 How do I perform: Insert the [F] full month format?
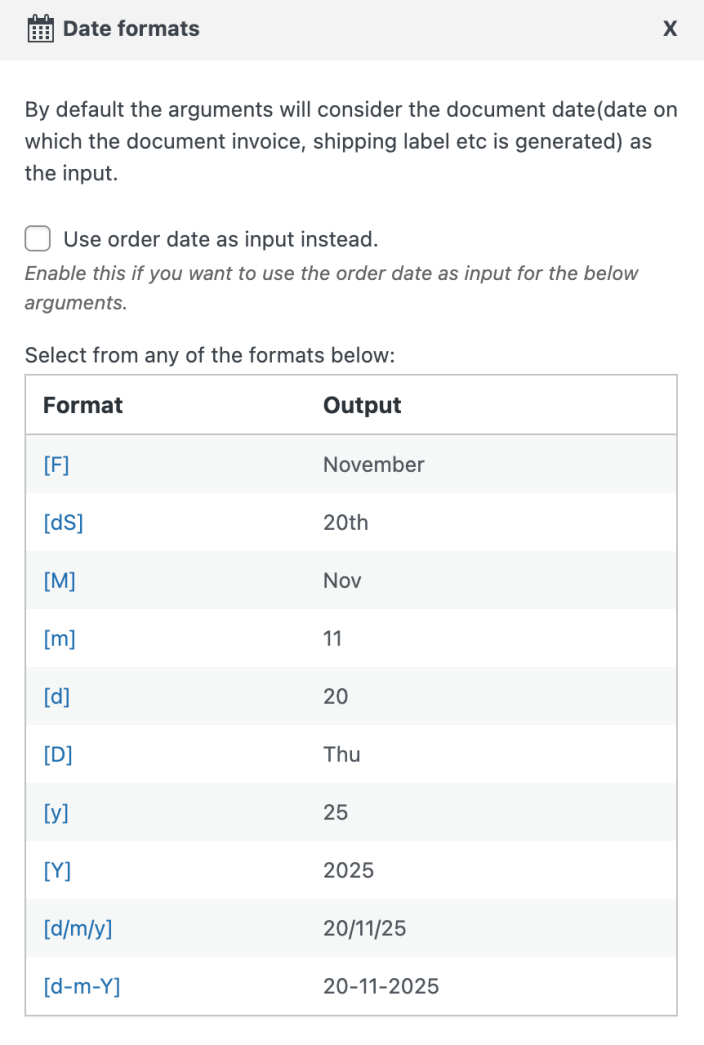click(x=56, y=464)
